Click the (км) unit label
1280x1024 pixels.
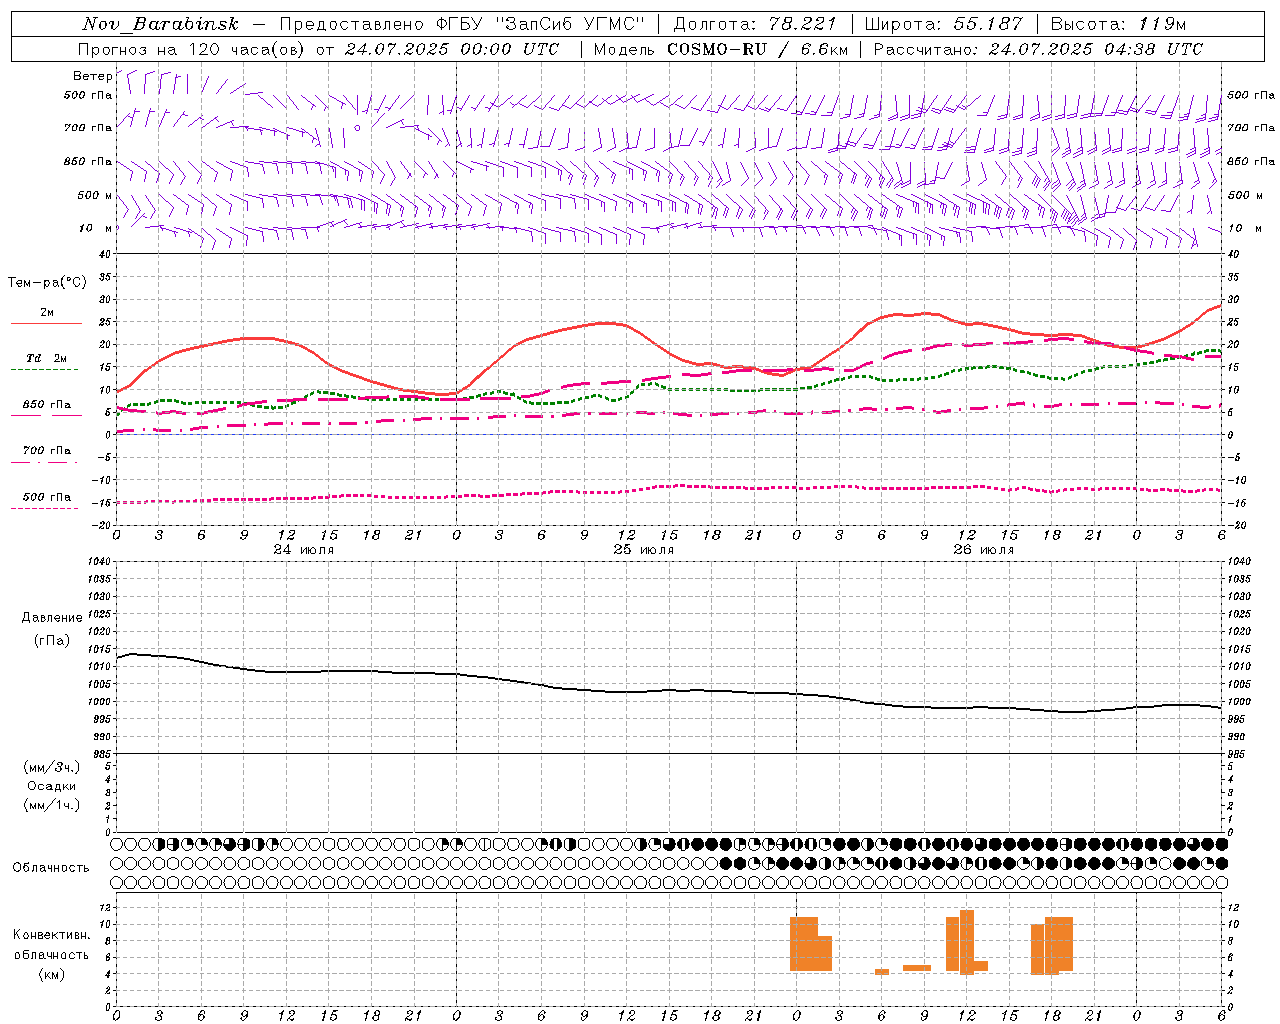coord(52,974)
